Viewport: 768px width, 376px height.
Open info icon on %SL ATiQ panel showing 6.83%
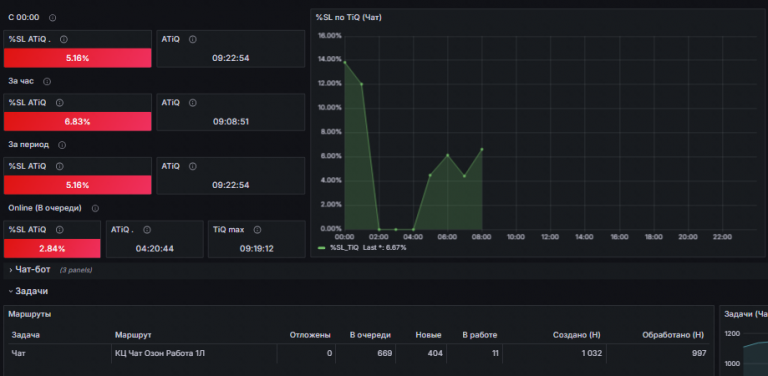click(x=59, y=103)
